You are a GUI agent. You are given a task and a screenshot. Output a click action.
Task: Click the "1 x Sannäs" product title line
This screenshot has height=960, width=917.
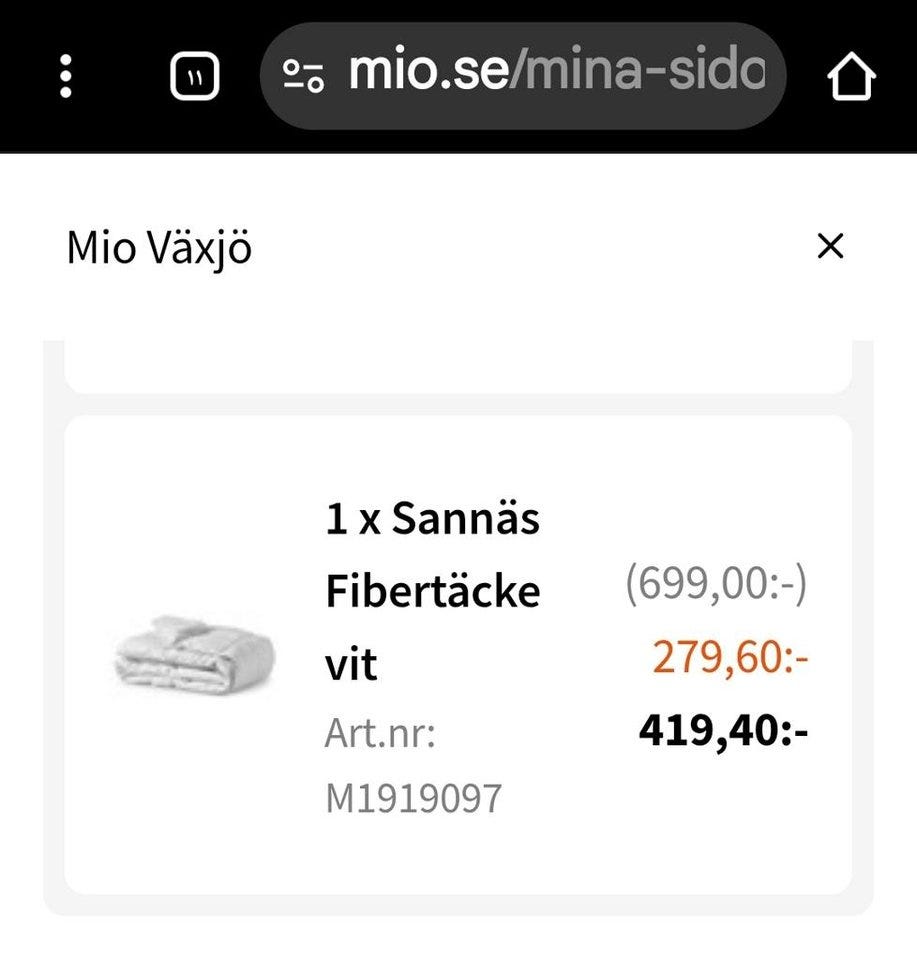pos(432,519)
